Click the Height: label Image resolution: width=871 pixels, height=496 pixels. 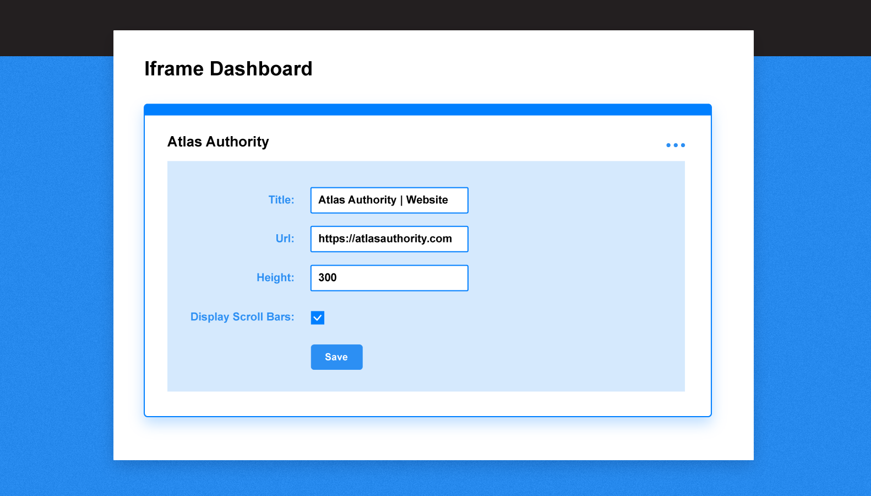click(x=276, y=278)
